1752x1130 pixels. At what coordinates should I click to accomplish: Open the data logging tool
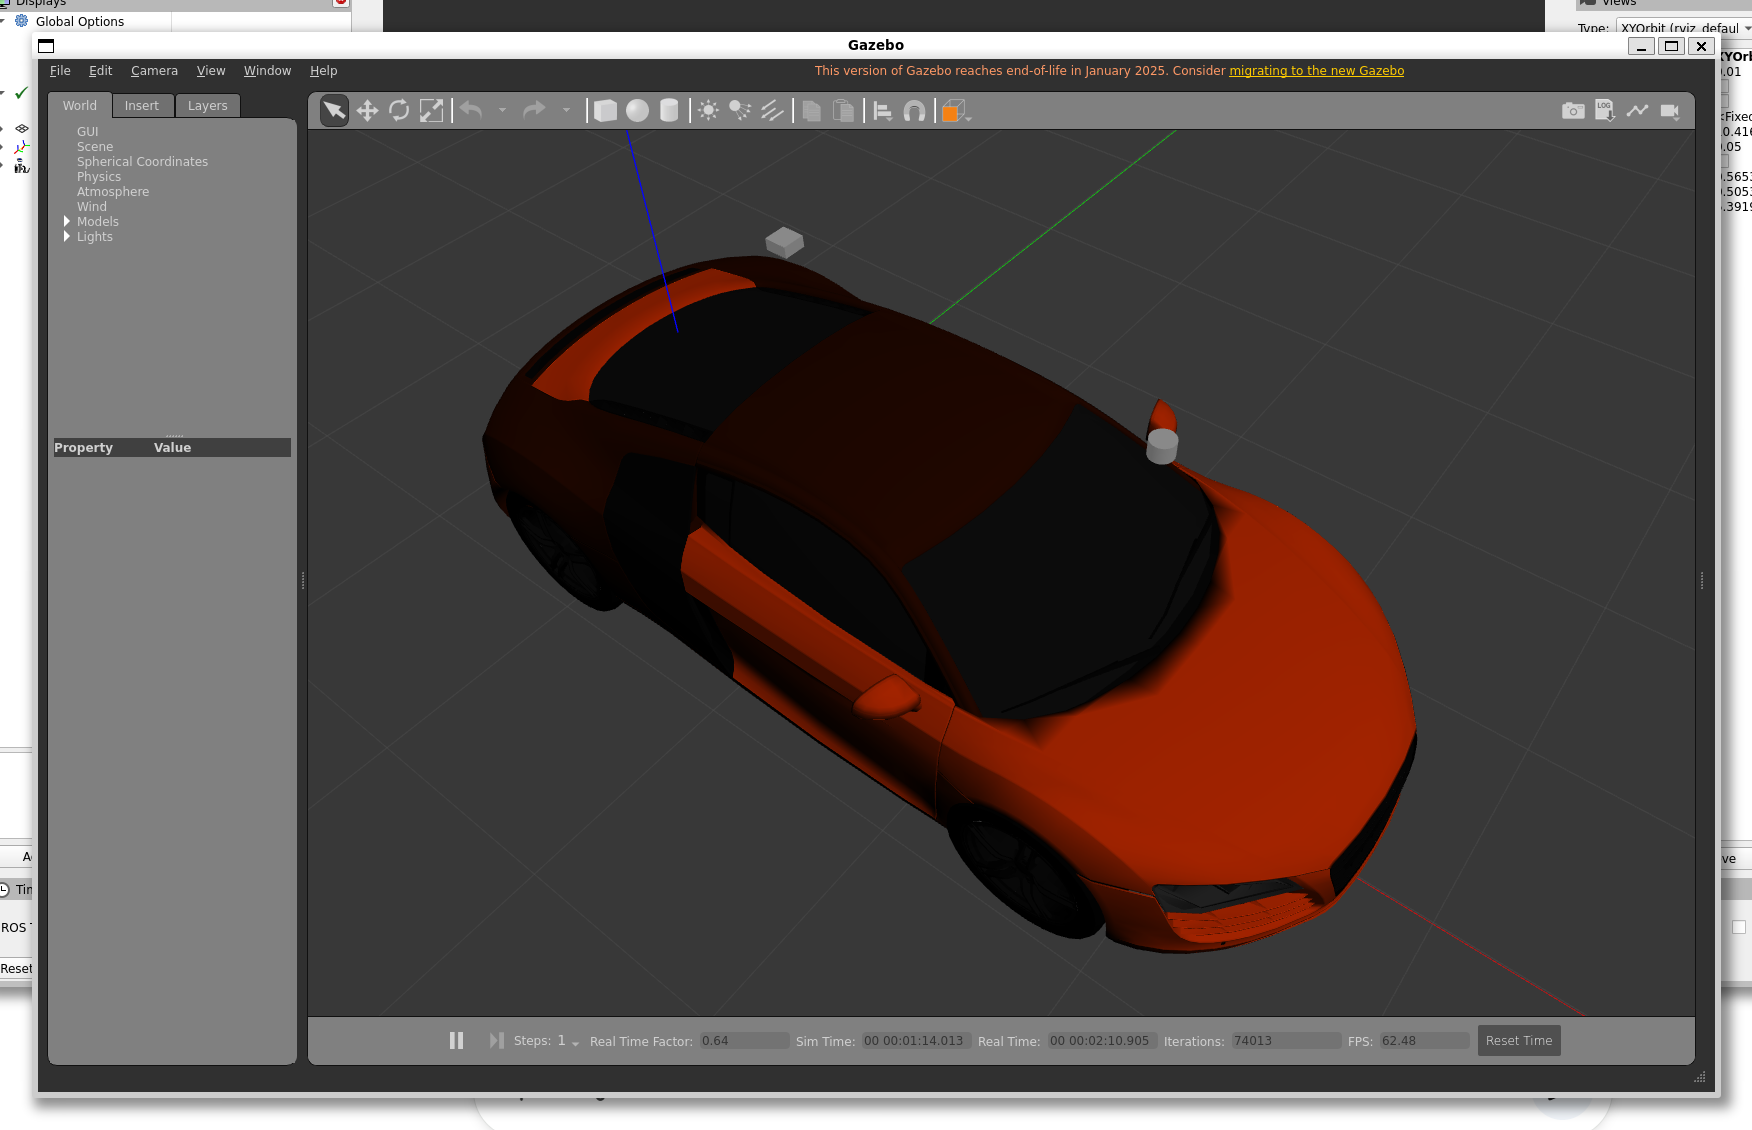(1605, 111)
